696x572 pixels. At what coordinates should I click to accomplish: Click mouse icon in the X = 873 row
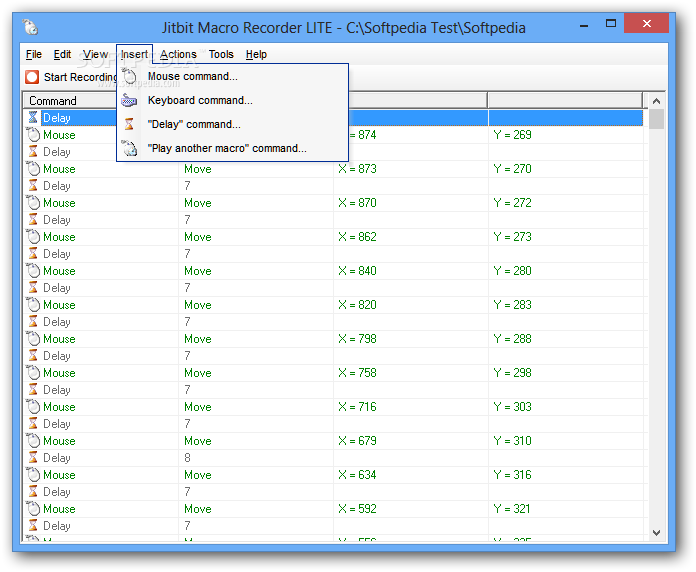tap(33, 169)
